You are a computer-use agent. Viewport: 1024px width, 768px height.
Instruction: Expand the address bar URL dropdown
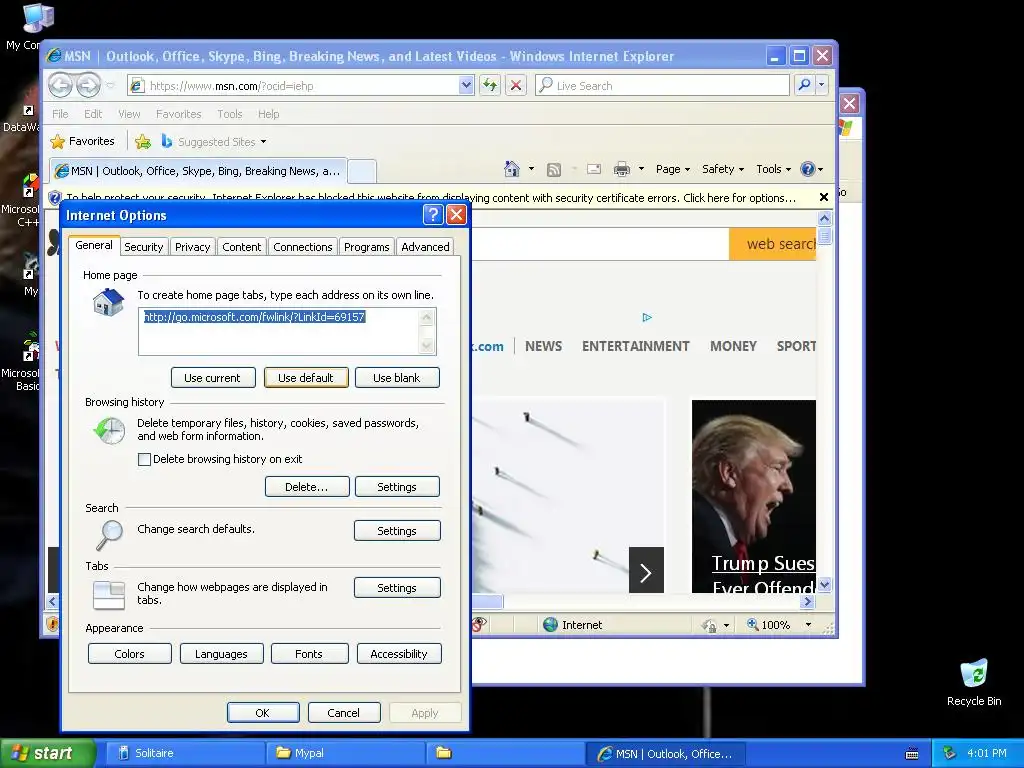[x=466, y=85]
